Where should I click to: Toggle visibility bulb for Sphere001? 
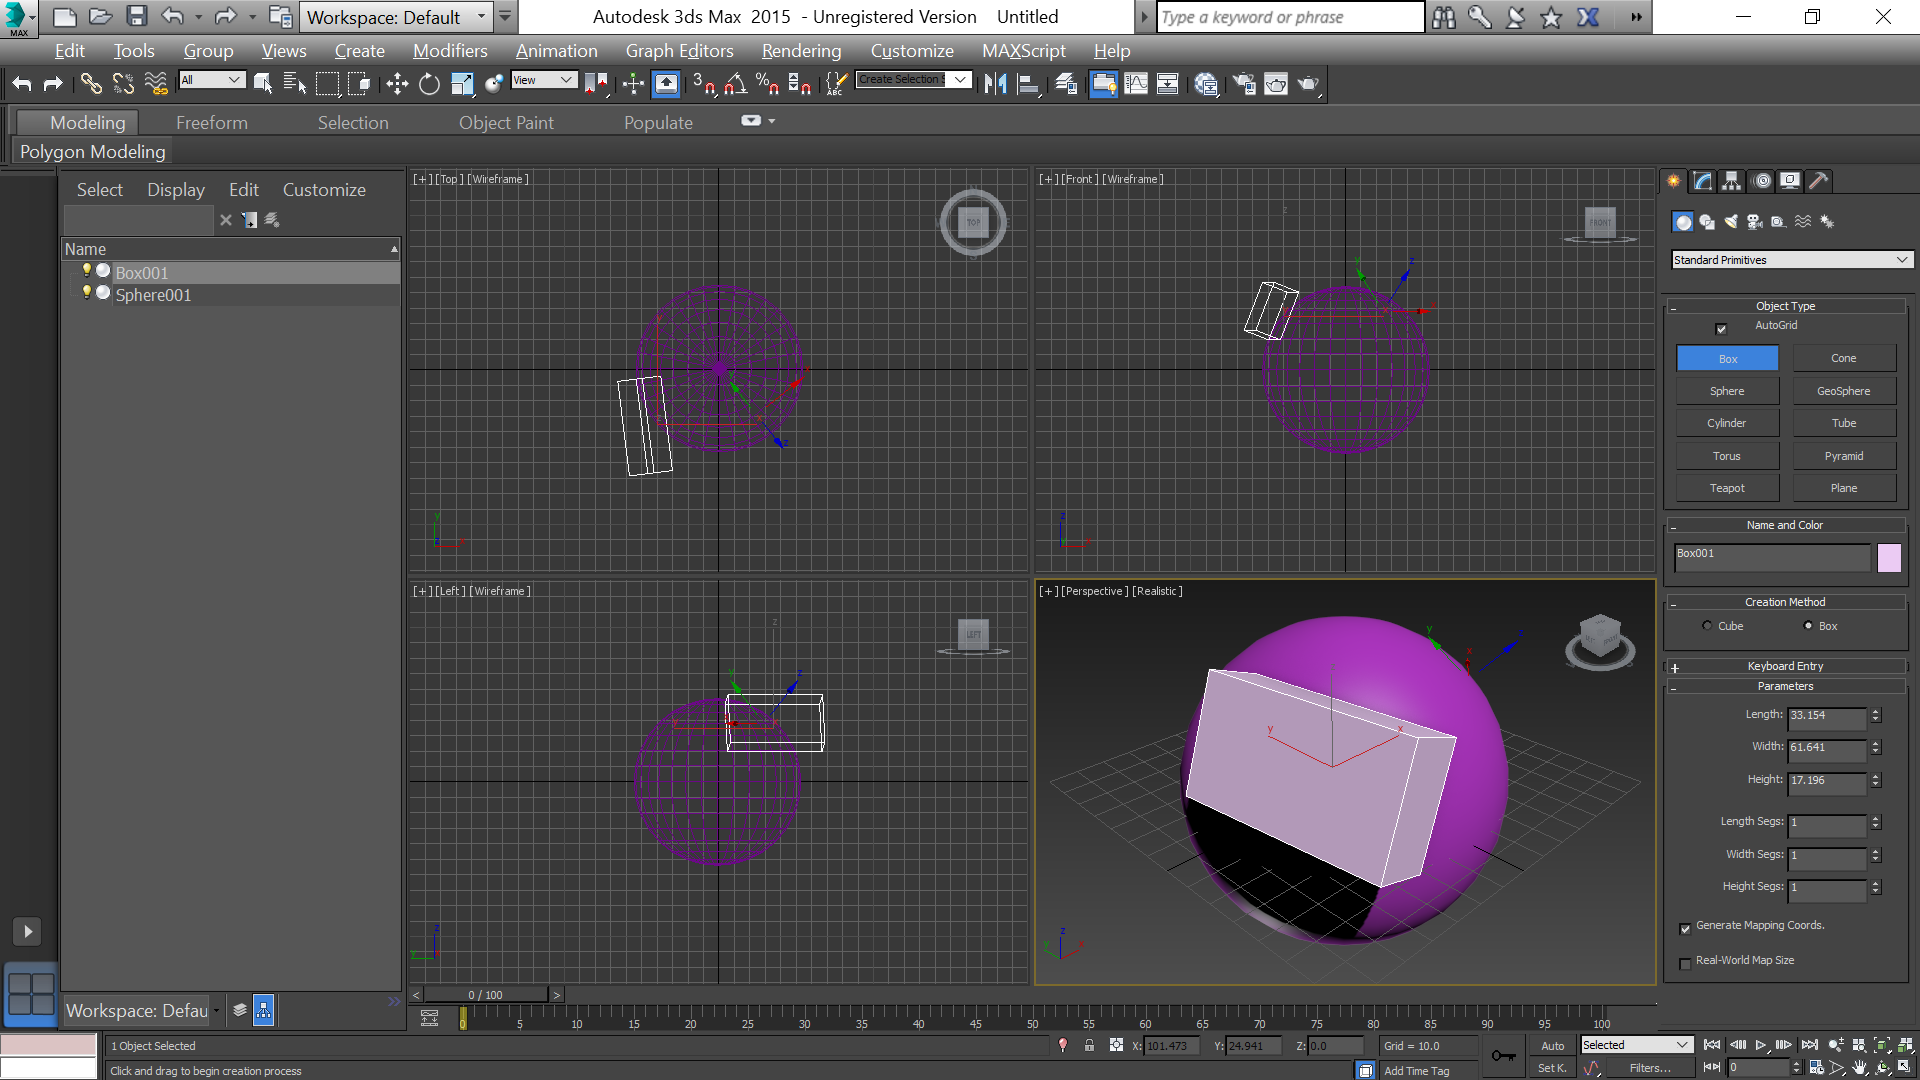tap(87, 293)
